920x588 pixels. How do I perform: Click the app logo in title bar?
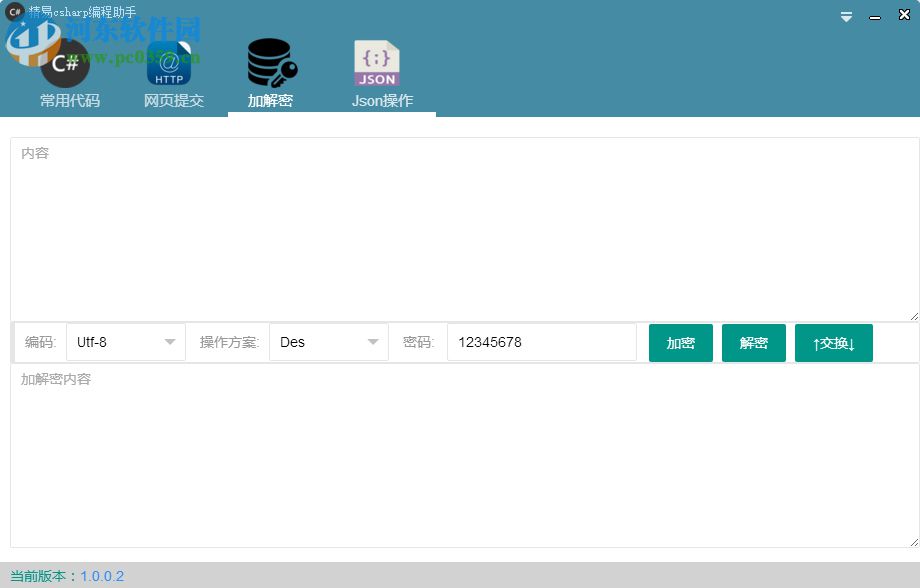[15, 12]
